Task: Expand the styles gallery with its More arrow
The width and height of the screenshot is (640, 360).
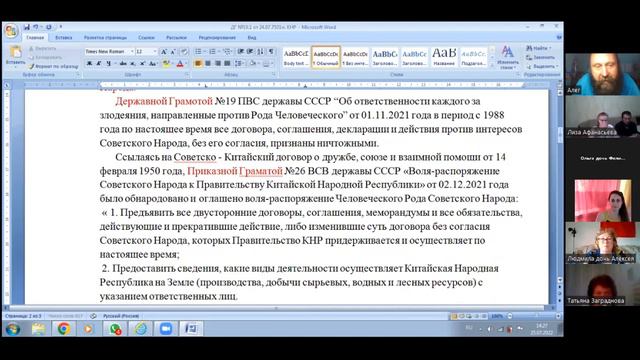Action: (492, 65)
